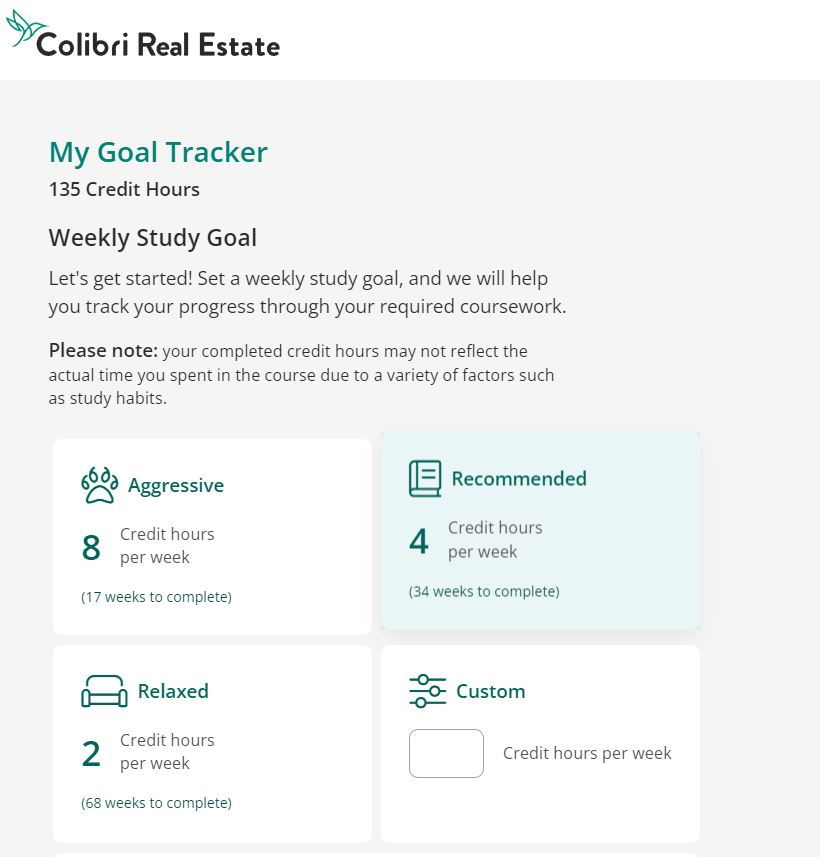Image resolution: width=820 pixels, height=857 pixels.
Task: Click the Custom credit hours input box
Action: (446, 753)
